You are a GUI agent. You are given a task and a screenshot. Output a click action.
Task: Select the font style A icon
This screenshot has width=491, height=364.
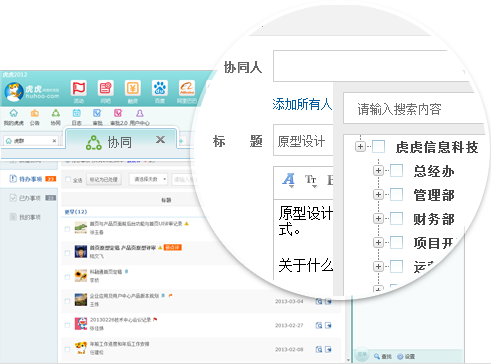(289, 180)
